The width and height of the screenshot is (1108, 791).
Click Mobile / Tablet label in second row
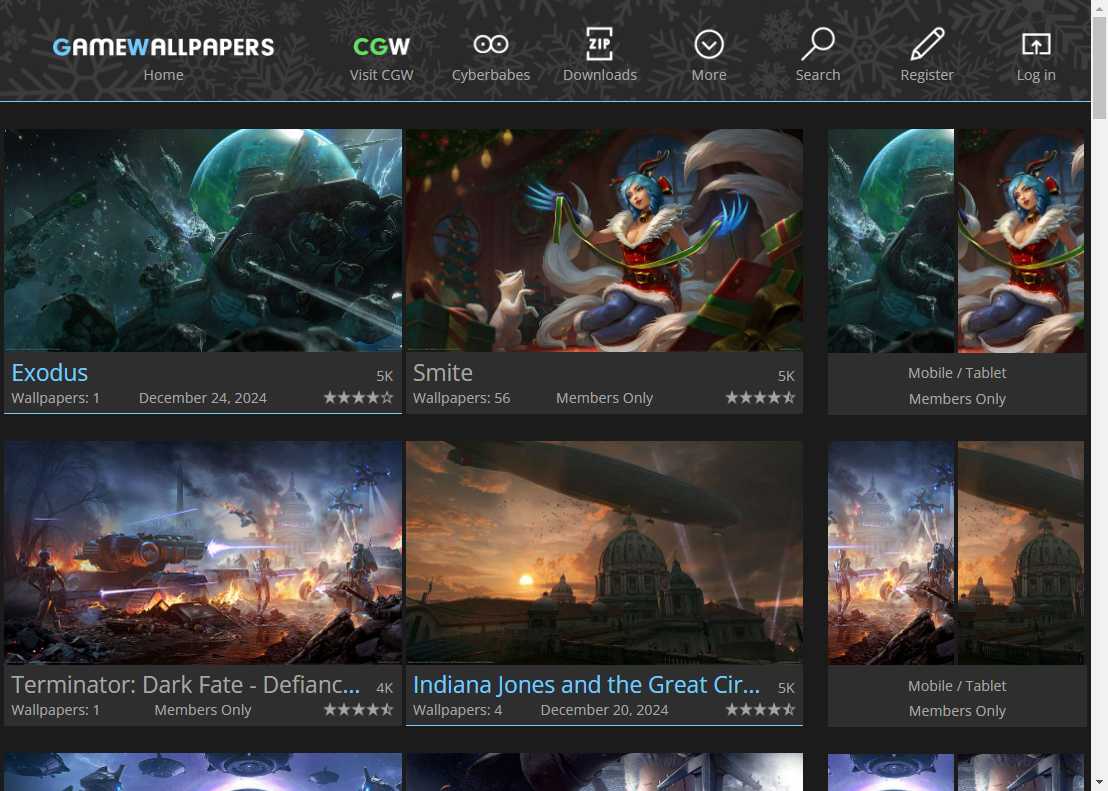pos(957,686)
